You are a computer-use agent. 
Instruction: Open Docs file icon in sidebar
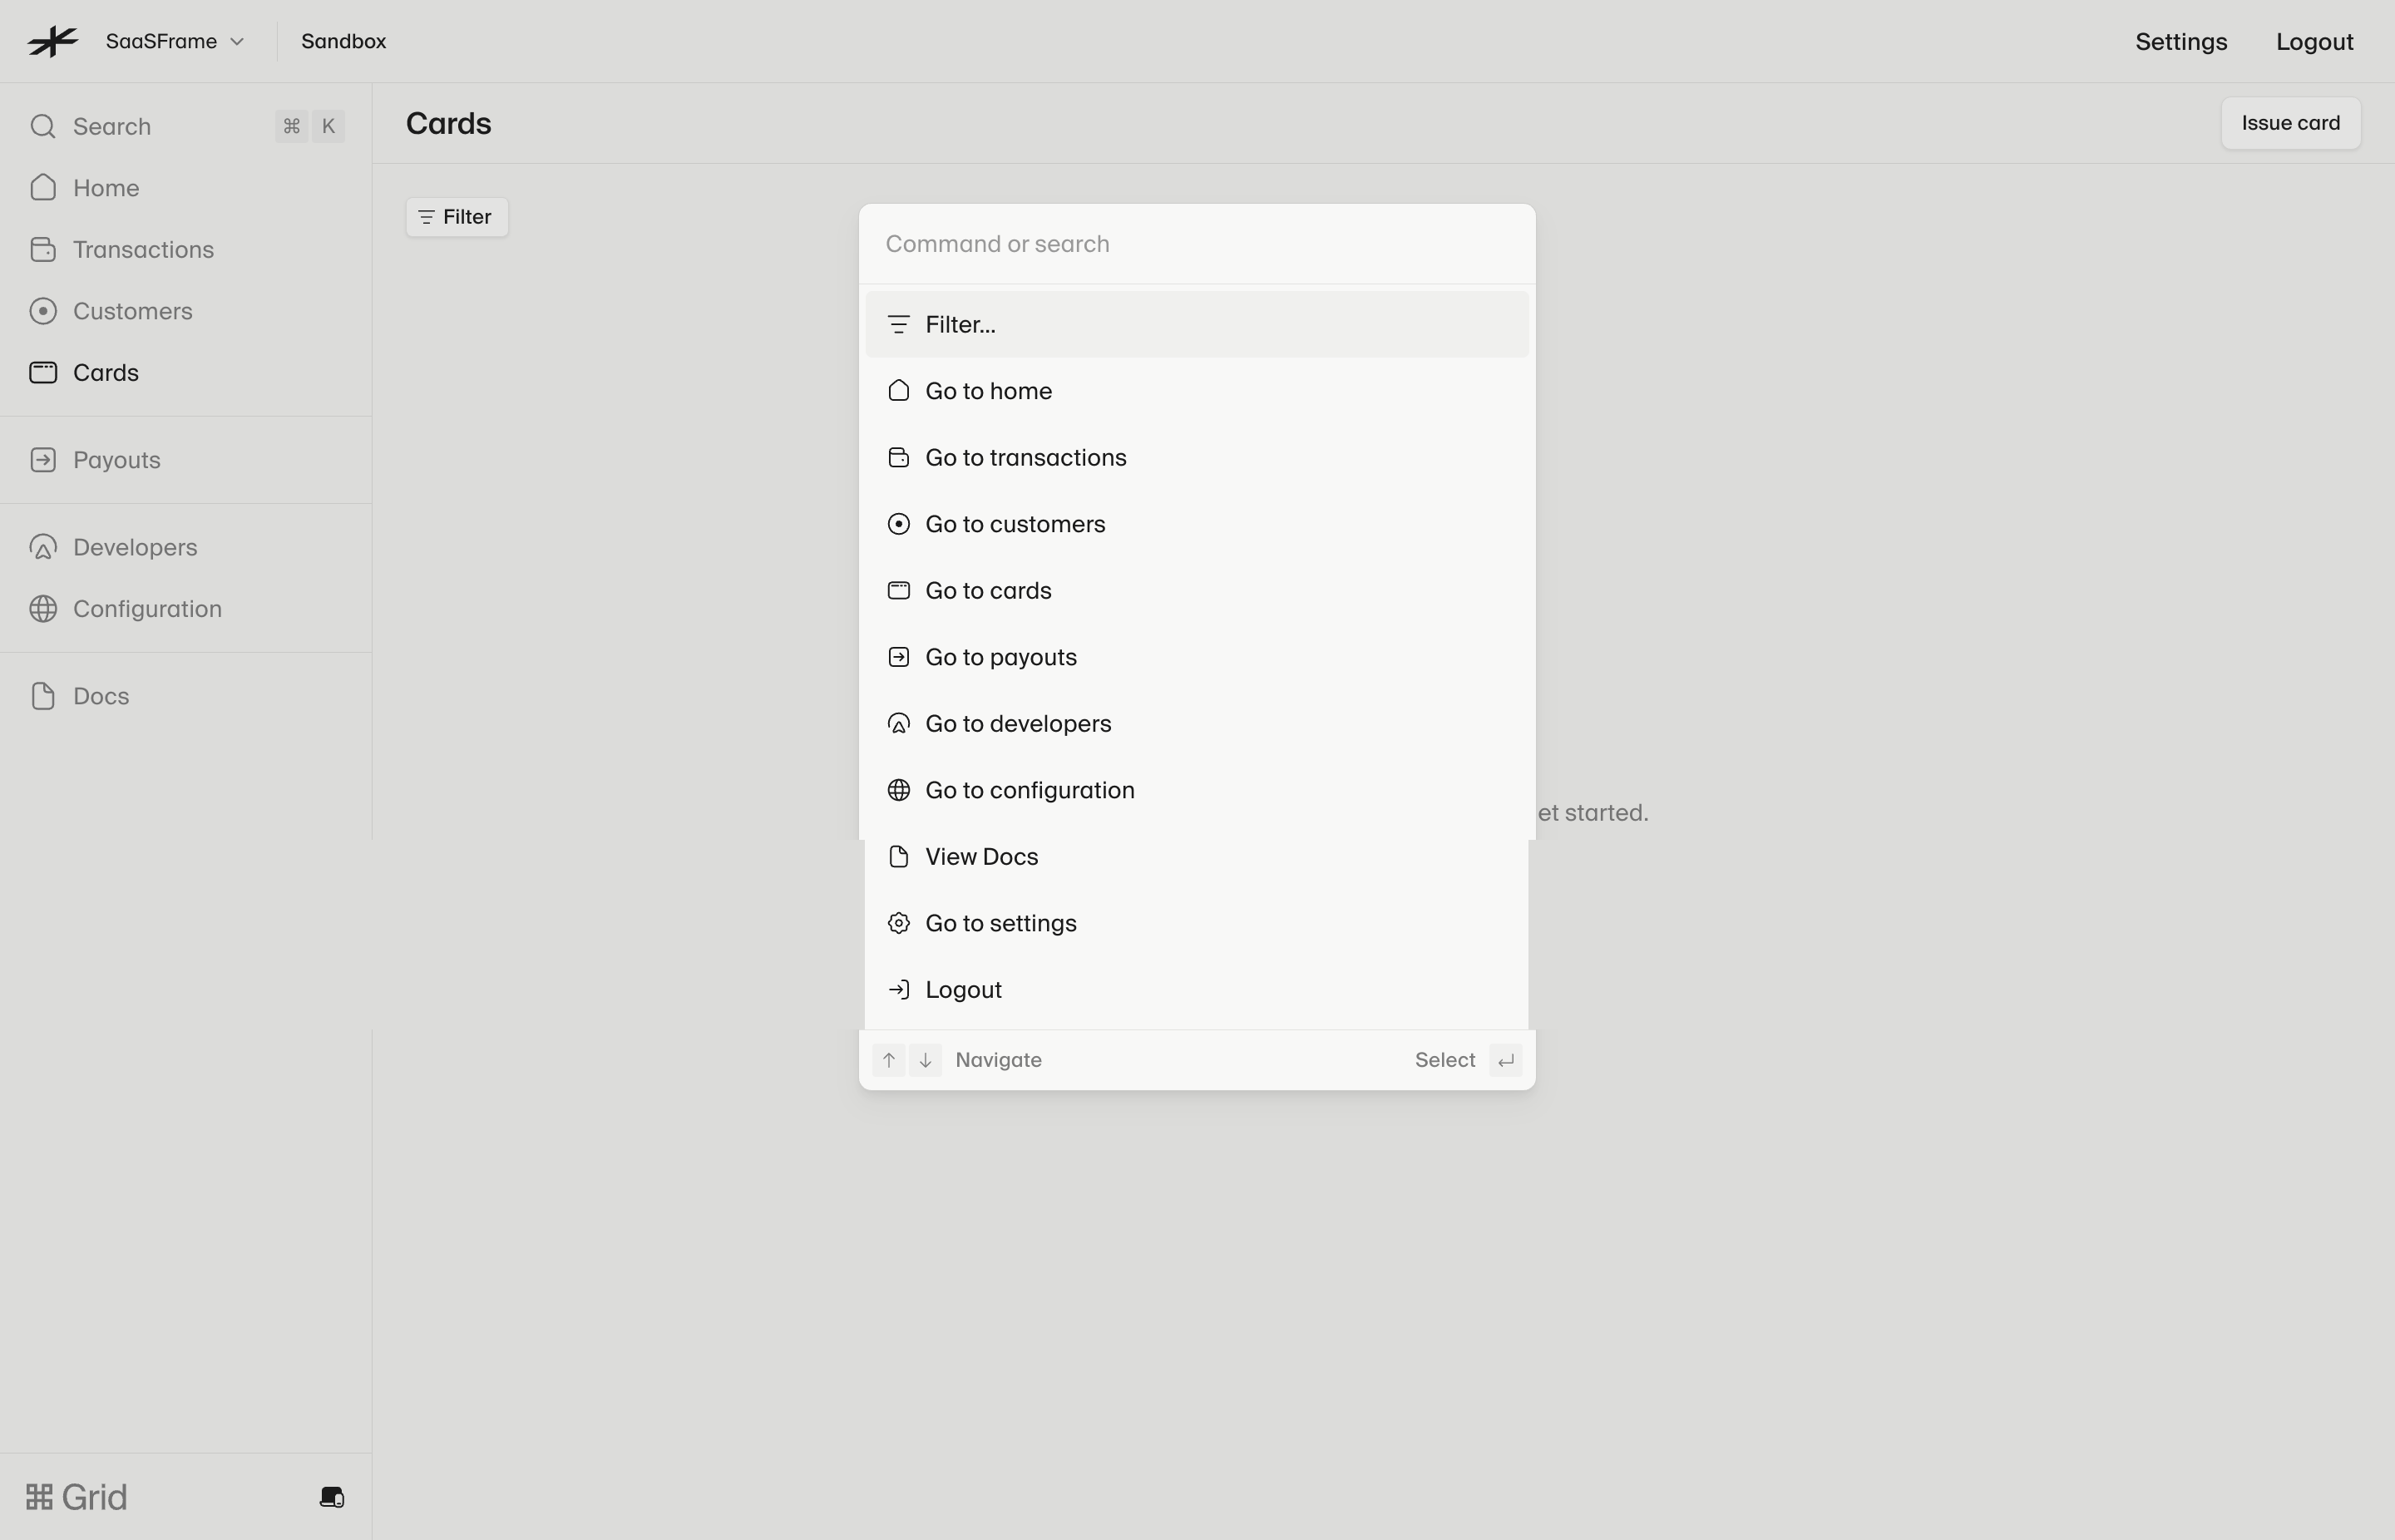pos(43,696)
